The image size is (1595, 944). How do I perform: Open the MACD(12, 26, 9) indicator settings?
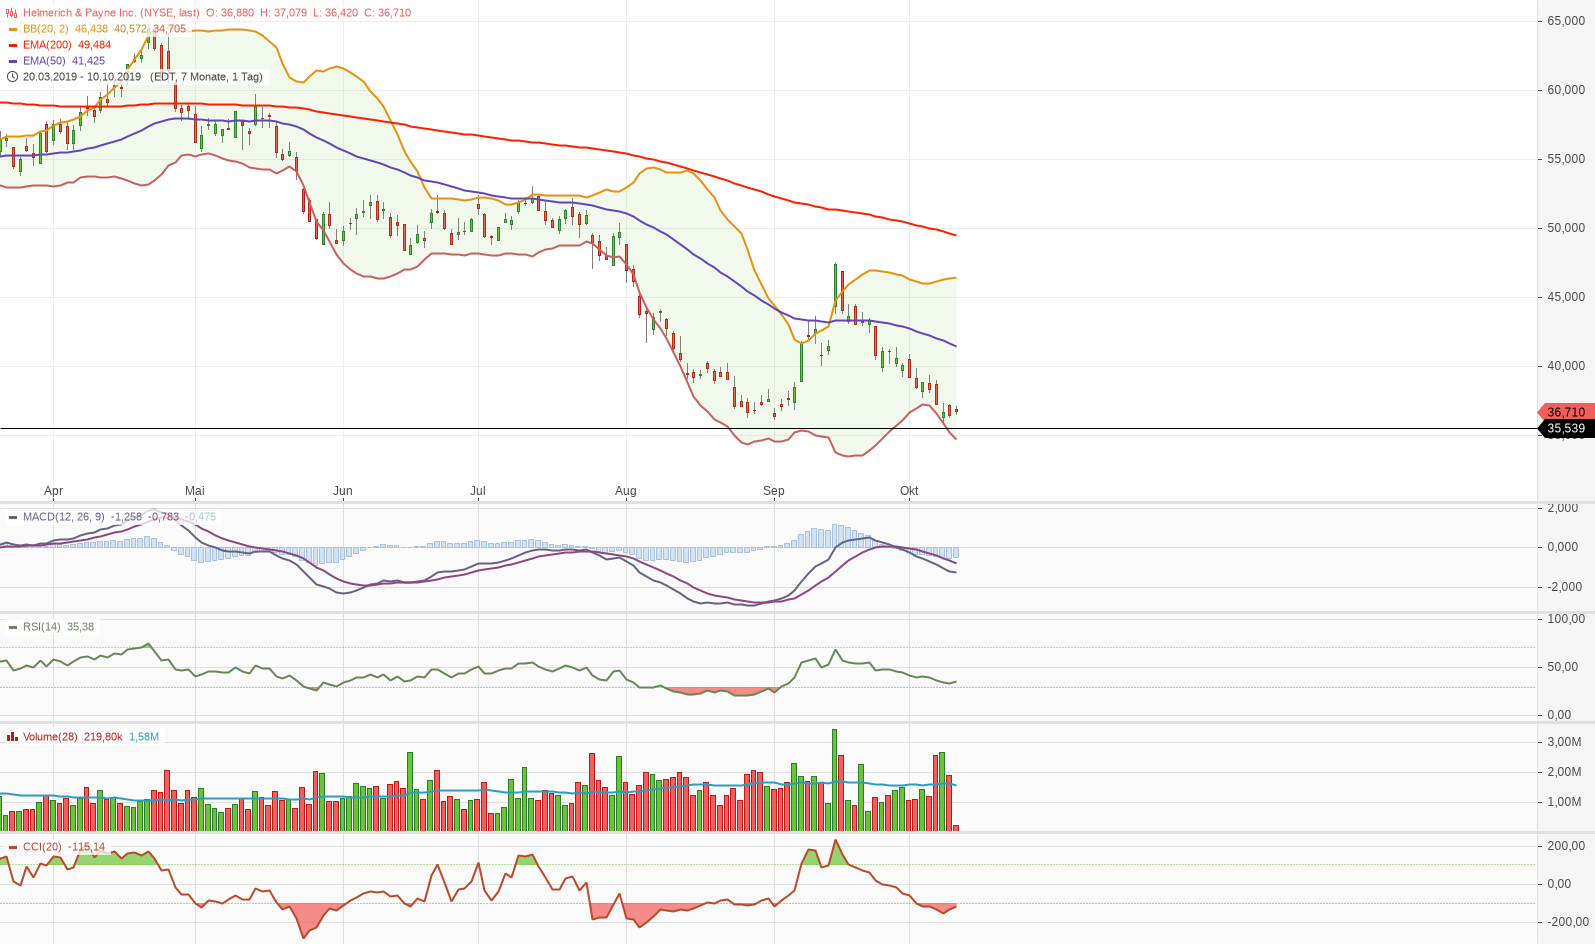click(63, 517)
